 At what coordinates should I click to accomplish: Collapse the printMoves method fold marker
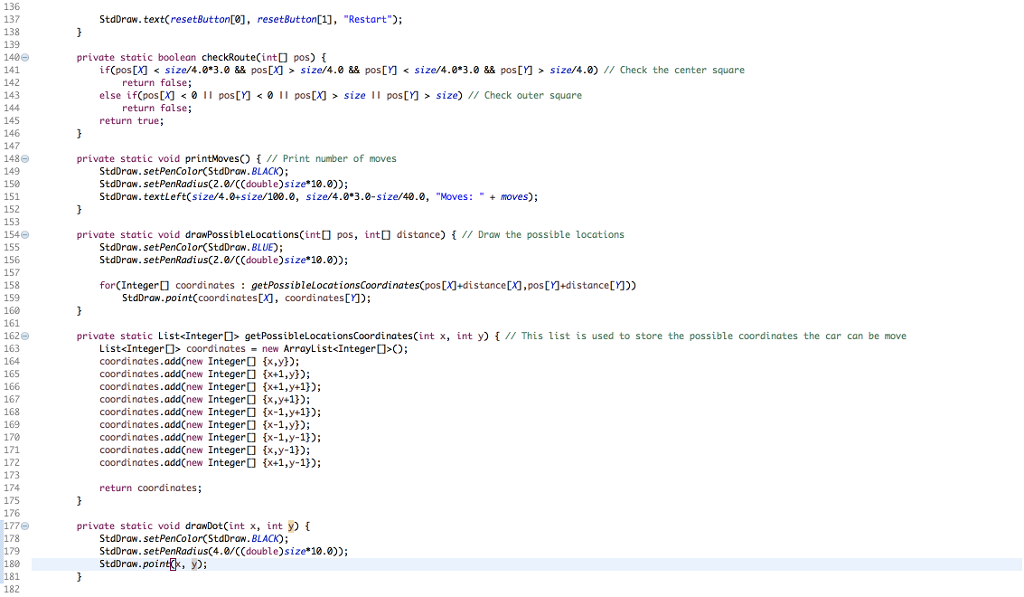[x=26, y=158]
